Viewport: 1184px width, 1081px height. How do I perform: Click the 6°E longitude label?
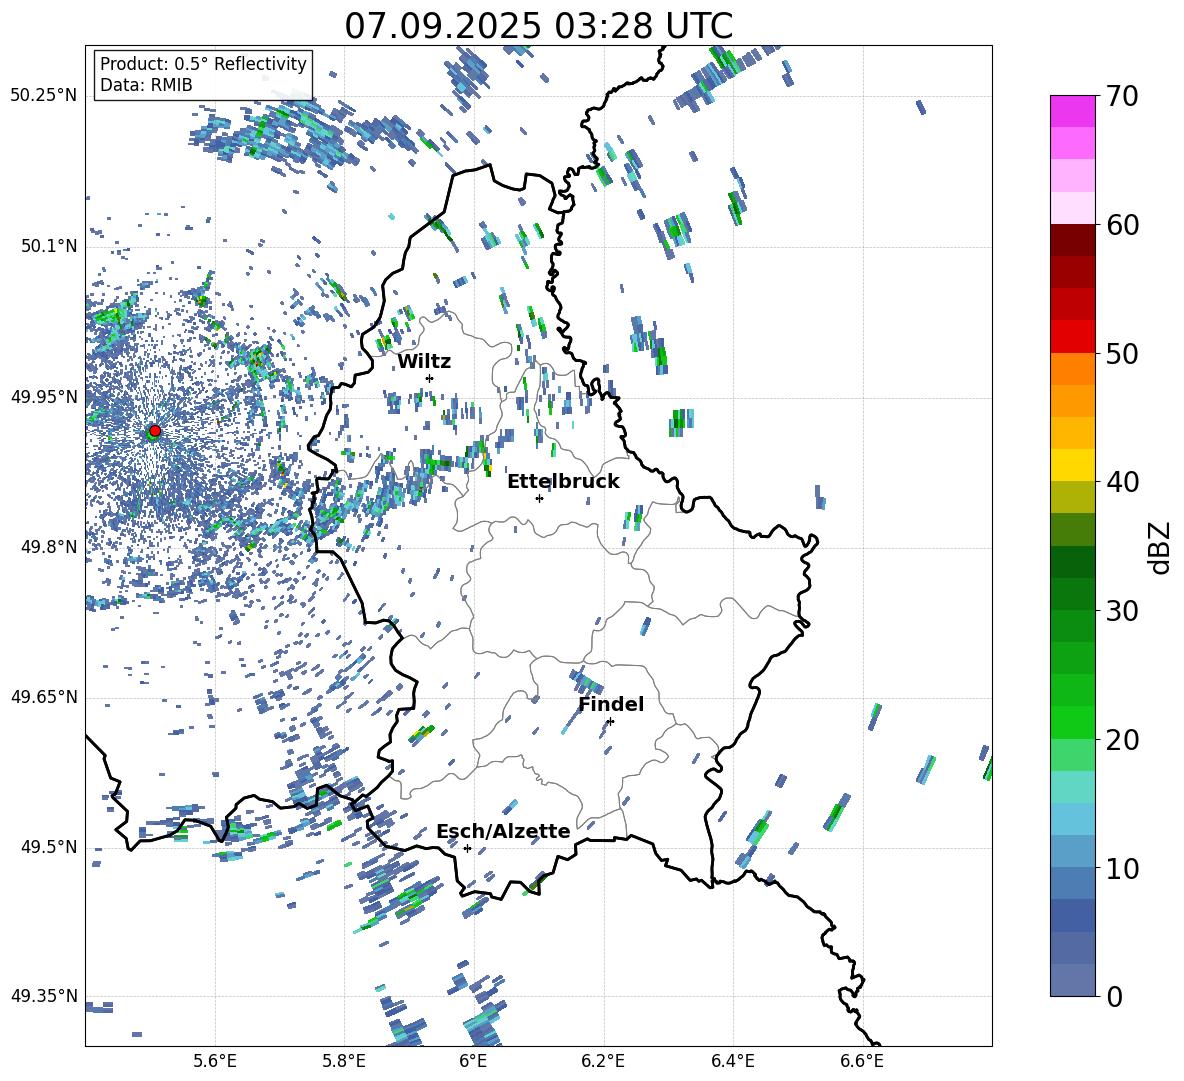click(x=473, y=1062)
